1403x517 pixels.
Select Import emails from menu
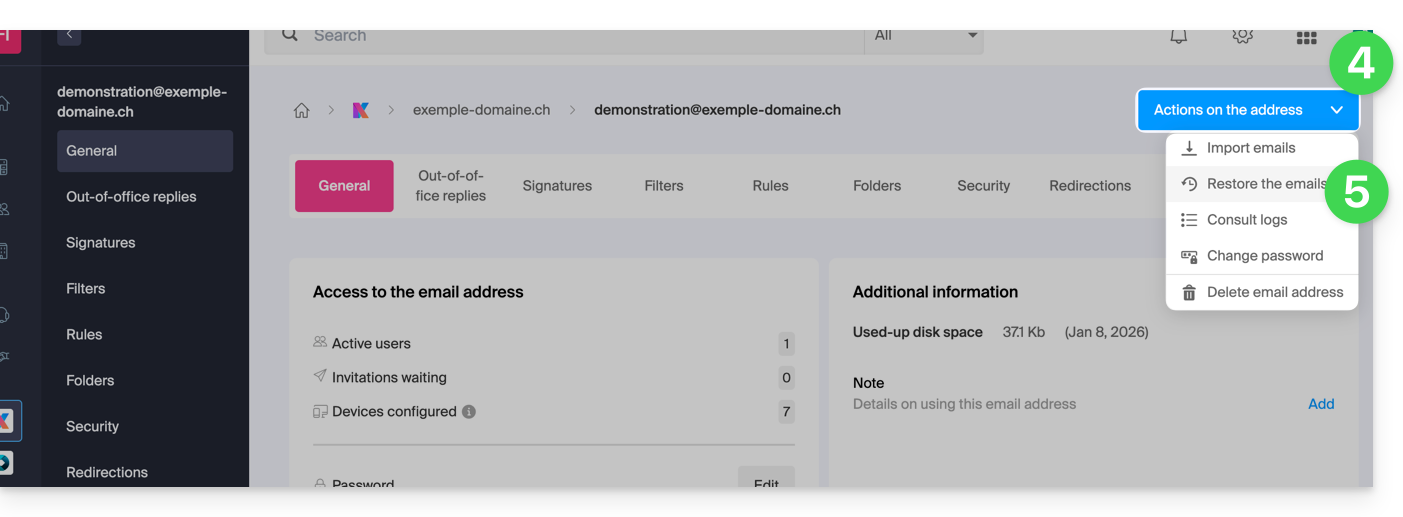[x=1250, y=148]
